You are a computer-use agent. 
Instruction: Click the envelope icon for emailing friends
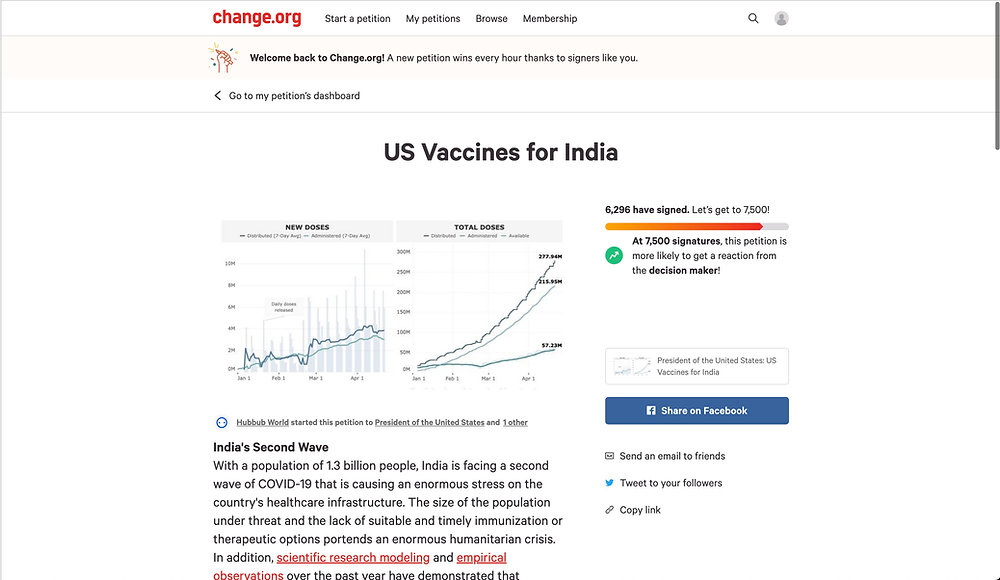(609, 456)
